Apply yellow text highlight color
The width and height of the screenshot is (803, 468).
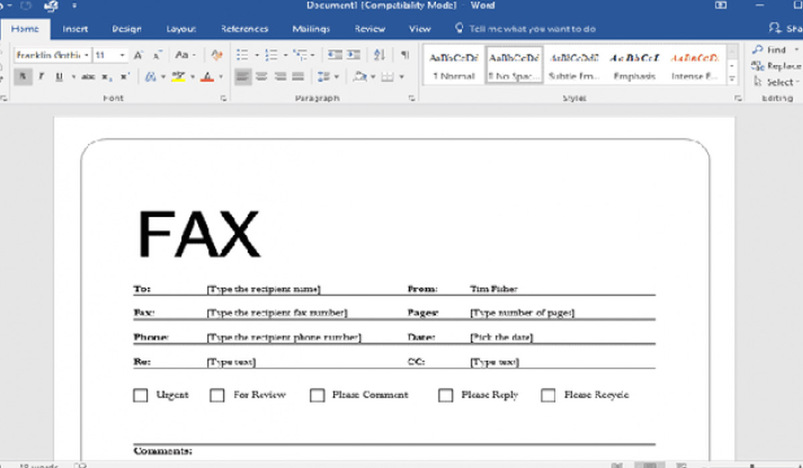tap(178, 77)
